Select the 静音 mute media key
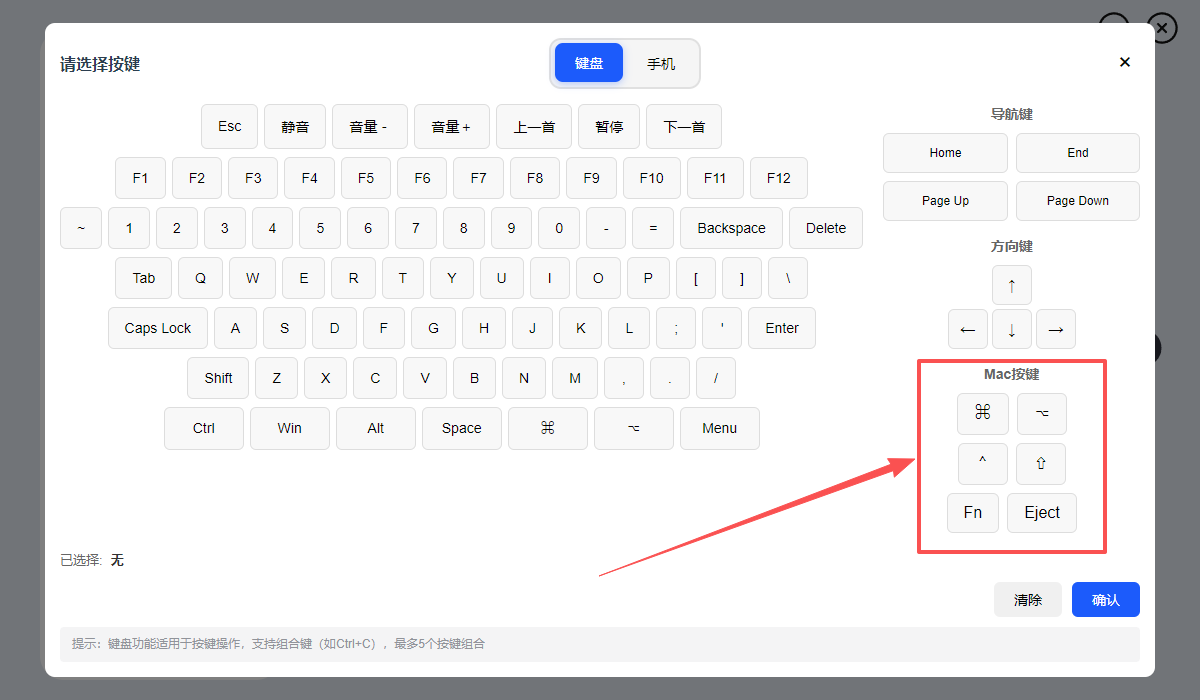 pos(295,127)
